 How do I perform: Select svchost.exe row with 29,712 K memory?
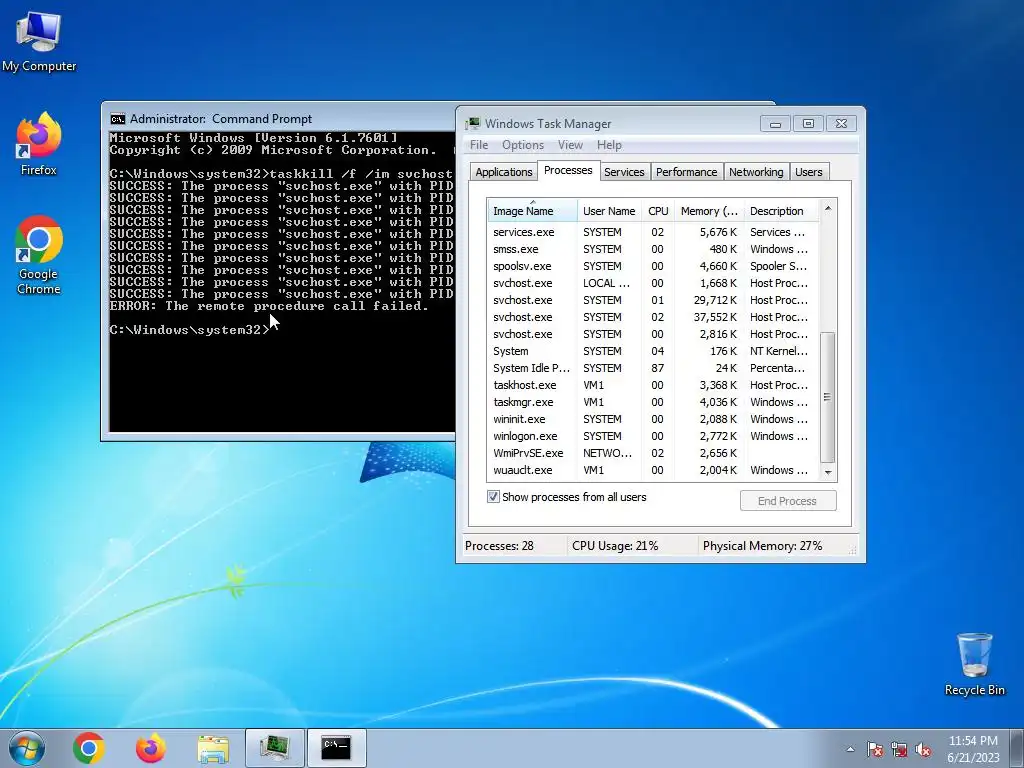point(652,300)
